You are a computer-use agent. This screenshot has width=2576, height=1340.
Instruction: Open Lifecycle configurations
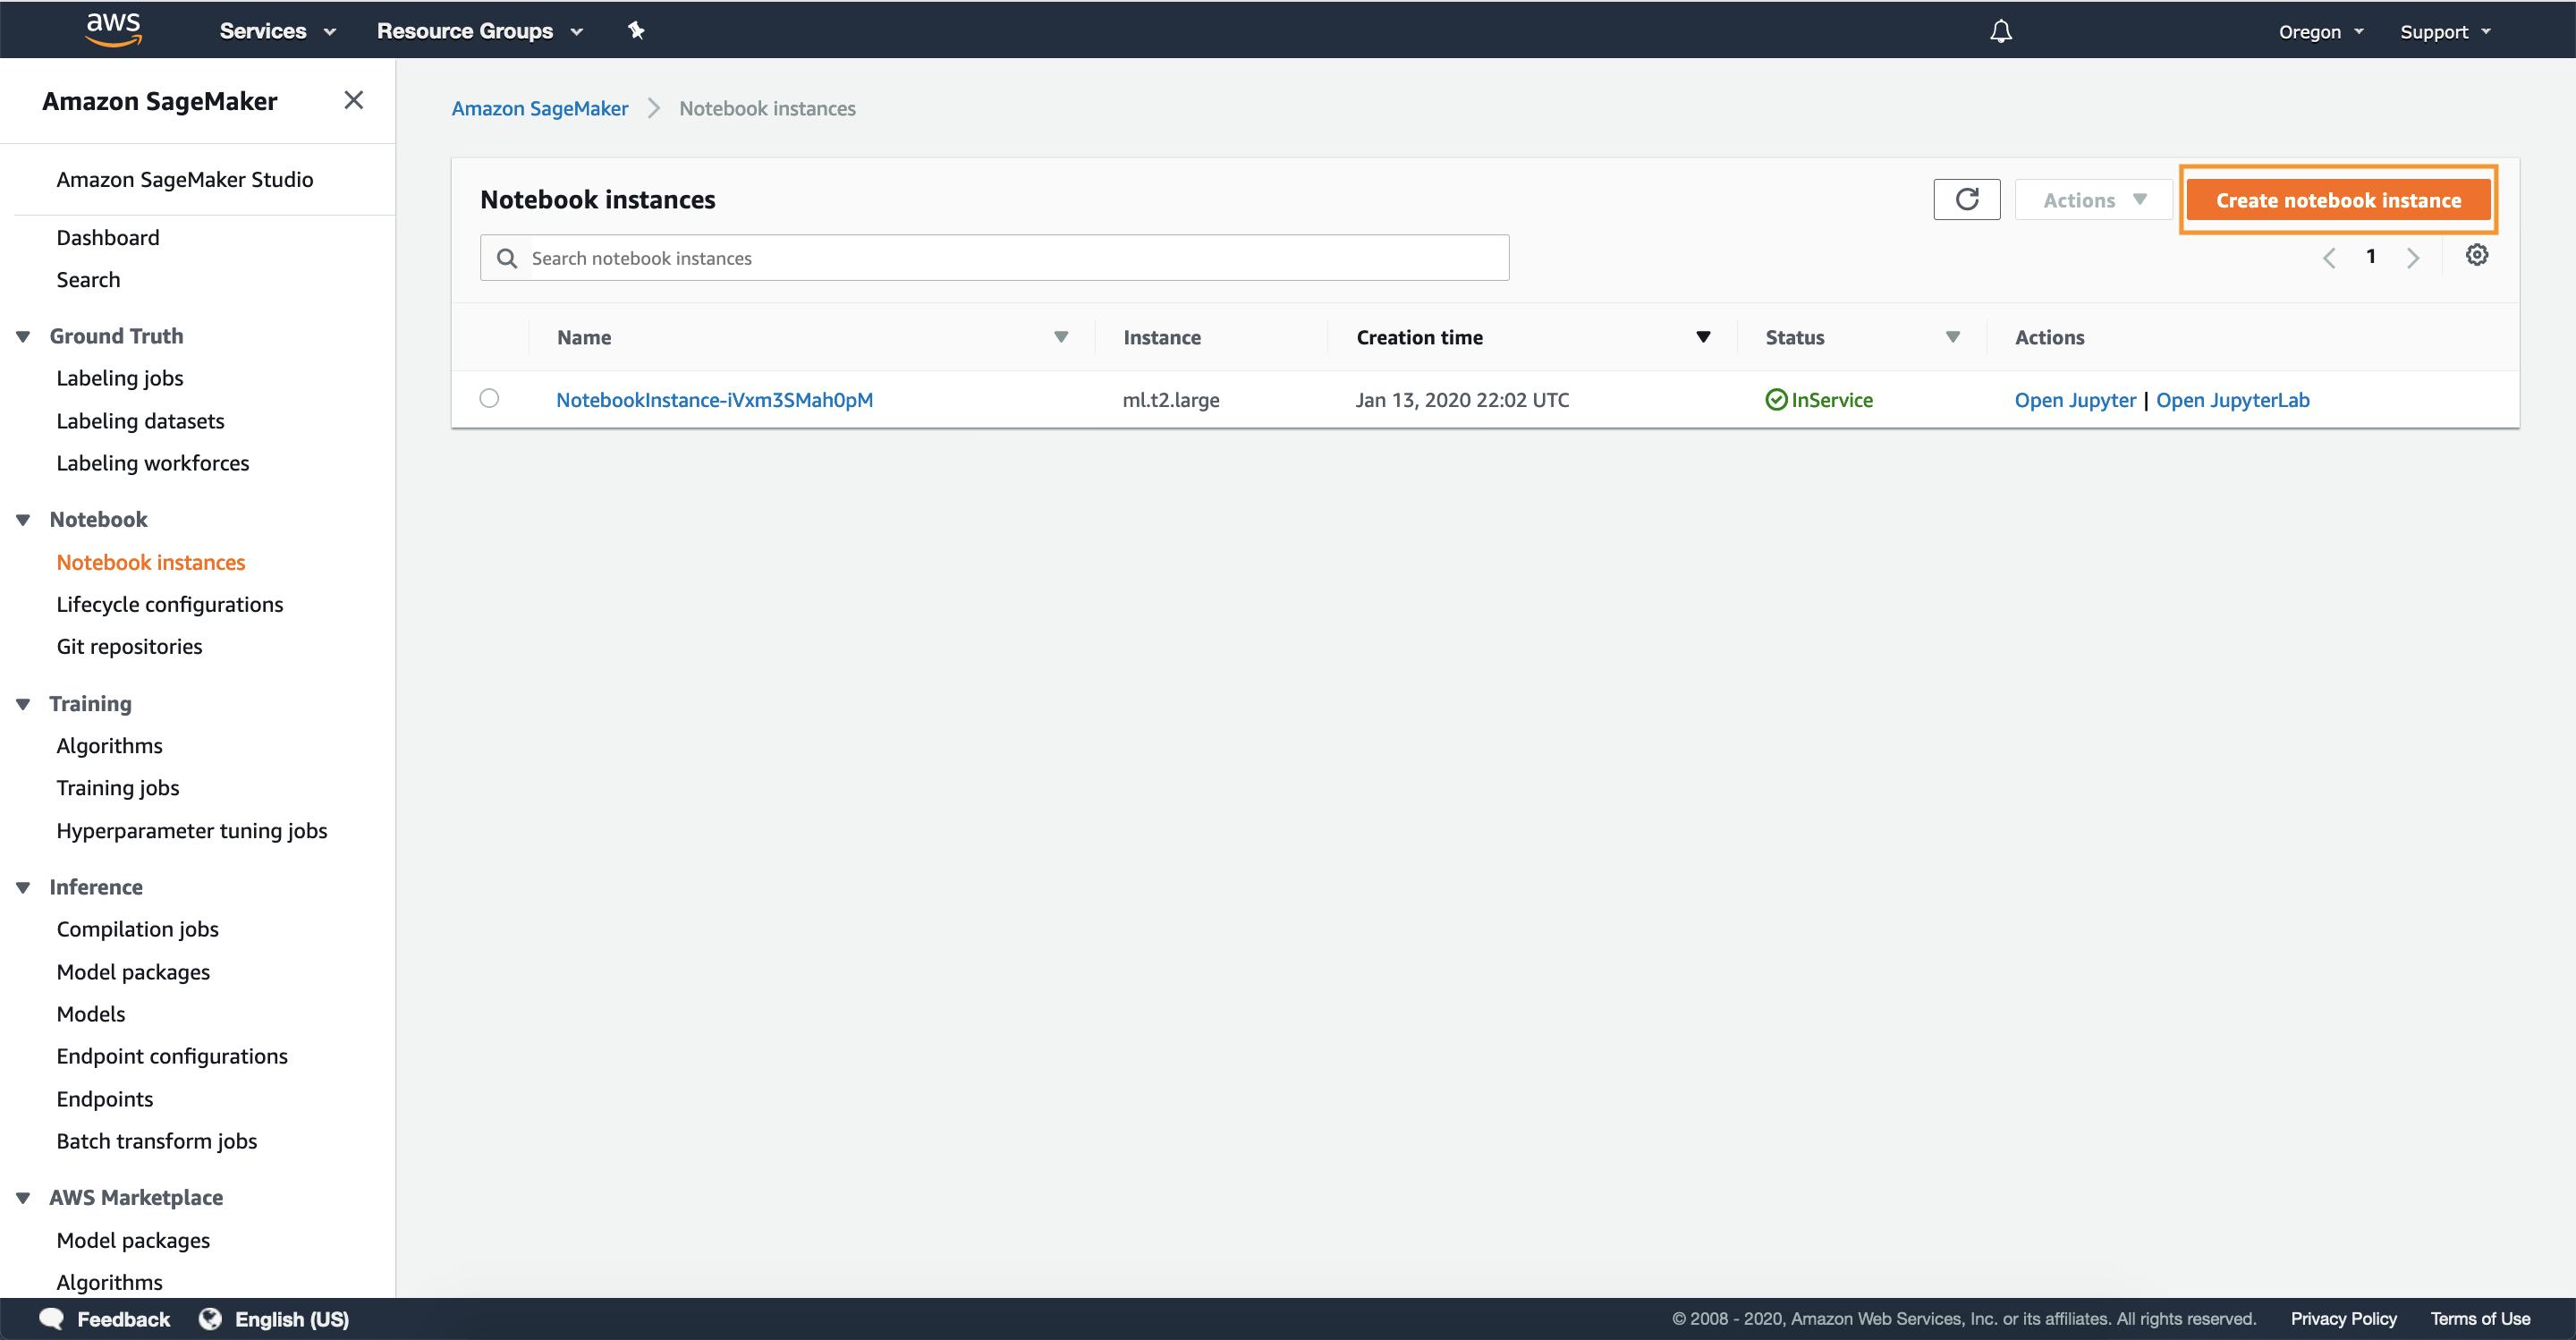point(170,605)
